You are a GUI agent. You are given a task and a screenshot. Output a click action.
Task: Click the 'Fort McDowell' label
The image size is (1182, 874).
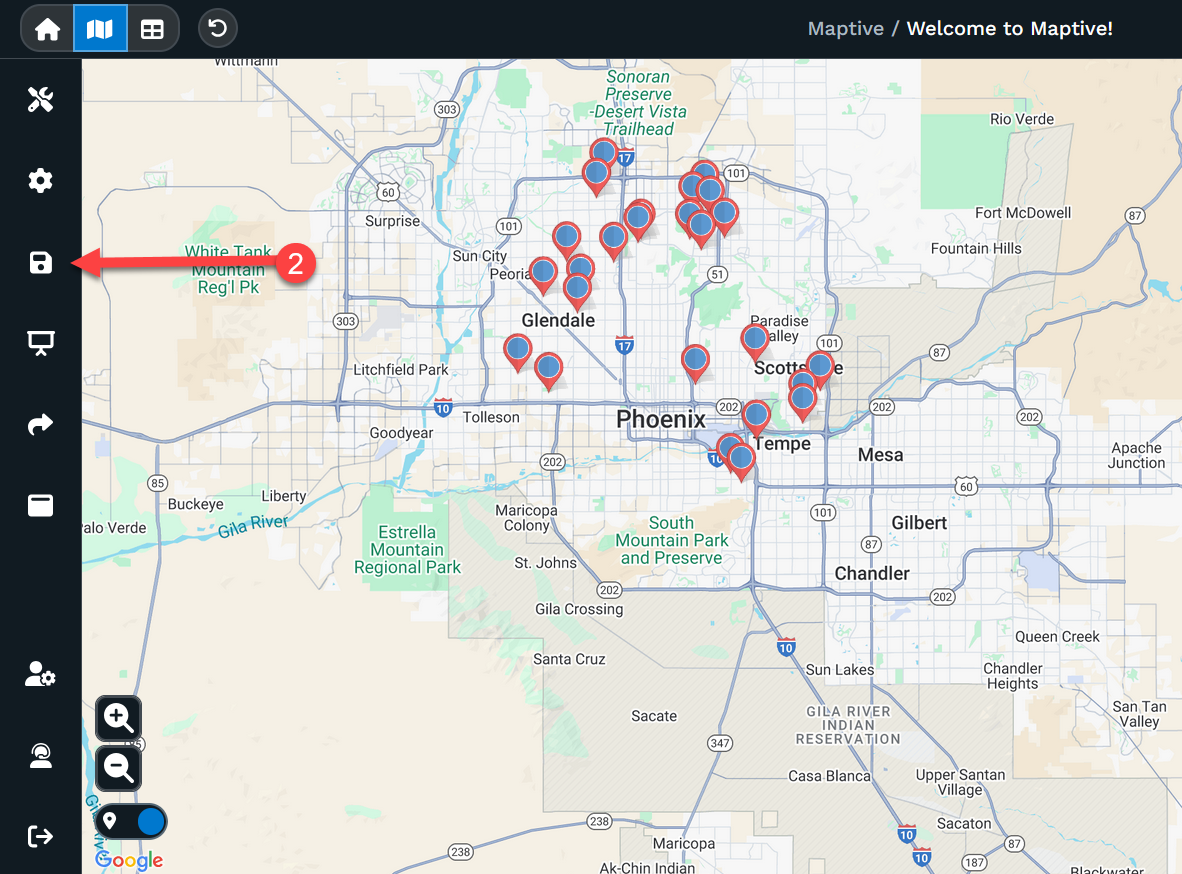pos(1023,213)
